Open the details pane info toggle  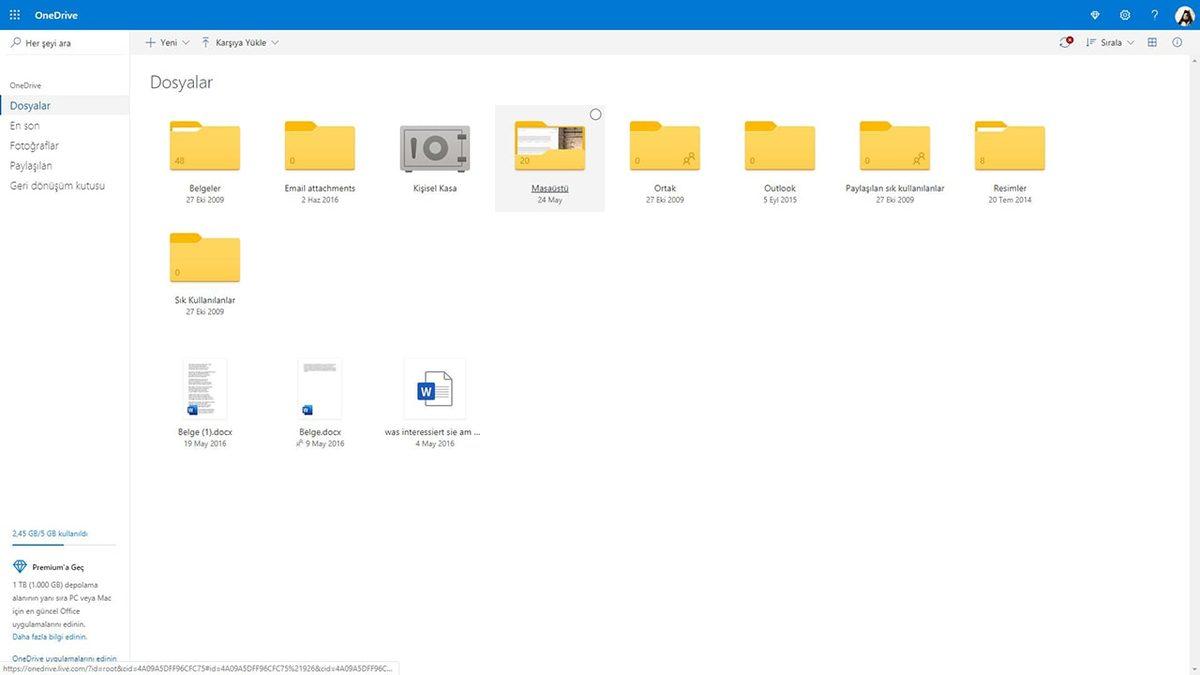pyautogui.click(x=1179, y=42)
